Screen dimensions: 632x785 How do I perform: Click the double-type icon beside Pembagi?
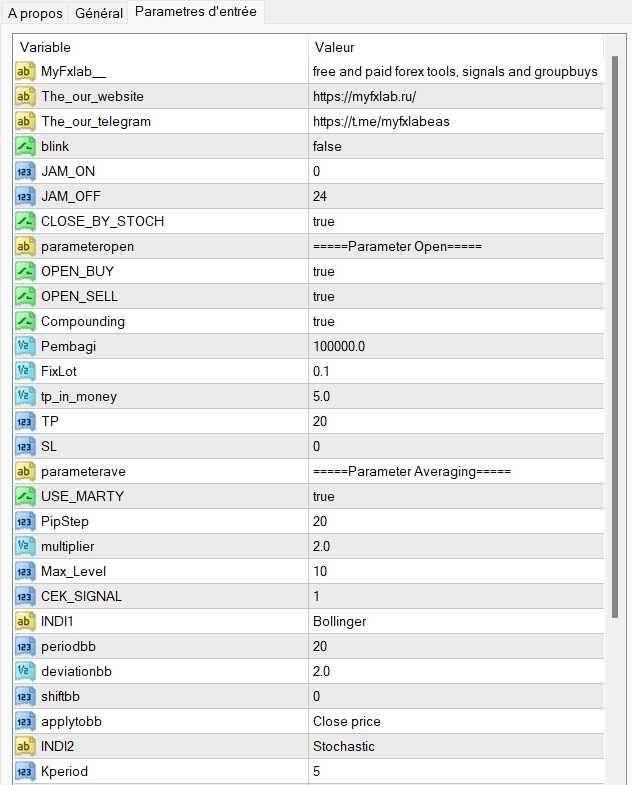pyautogui.click(x=25, y=346)
